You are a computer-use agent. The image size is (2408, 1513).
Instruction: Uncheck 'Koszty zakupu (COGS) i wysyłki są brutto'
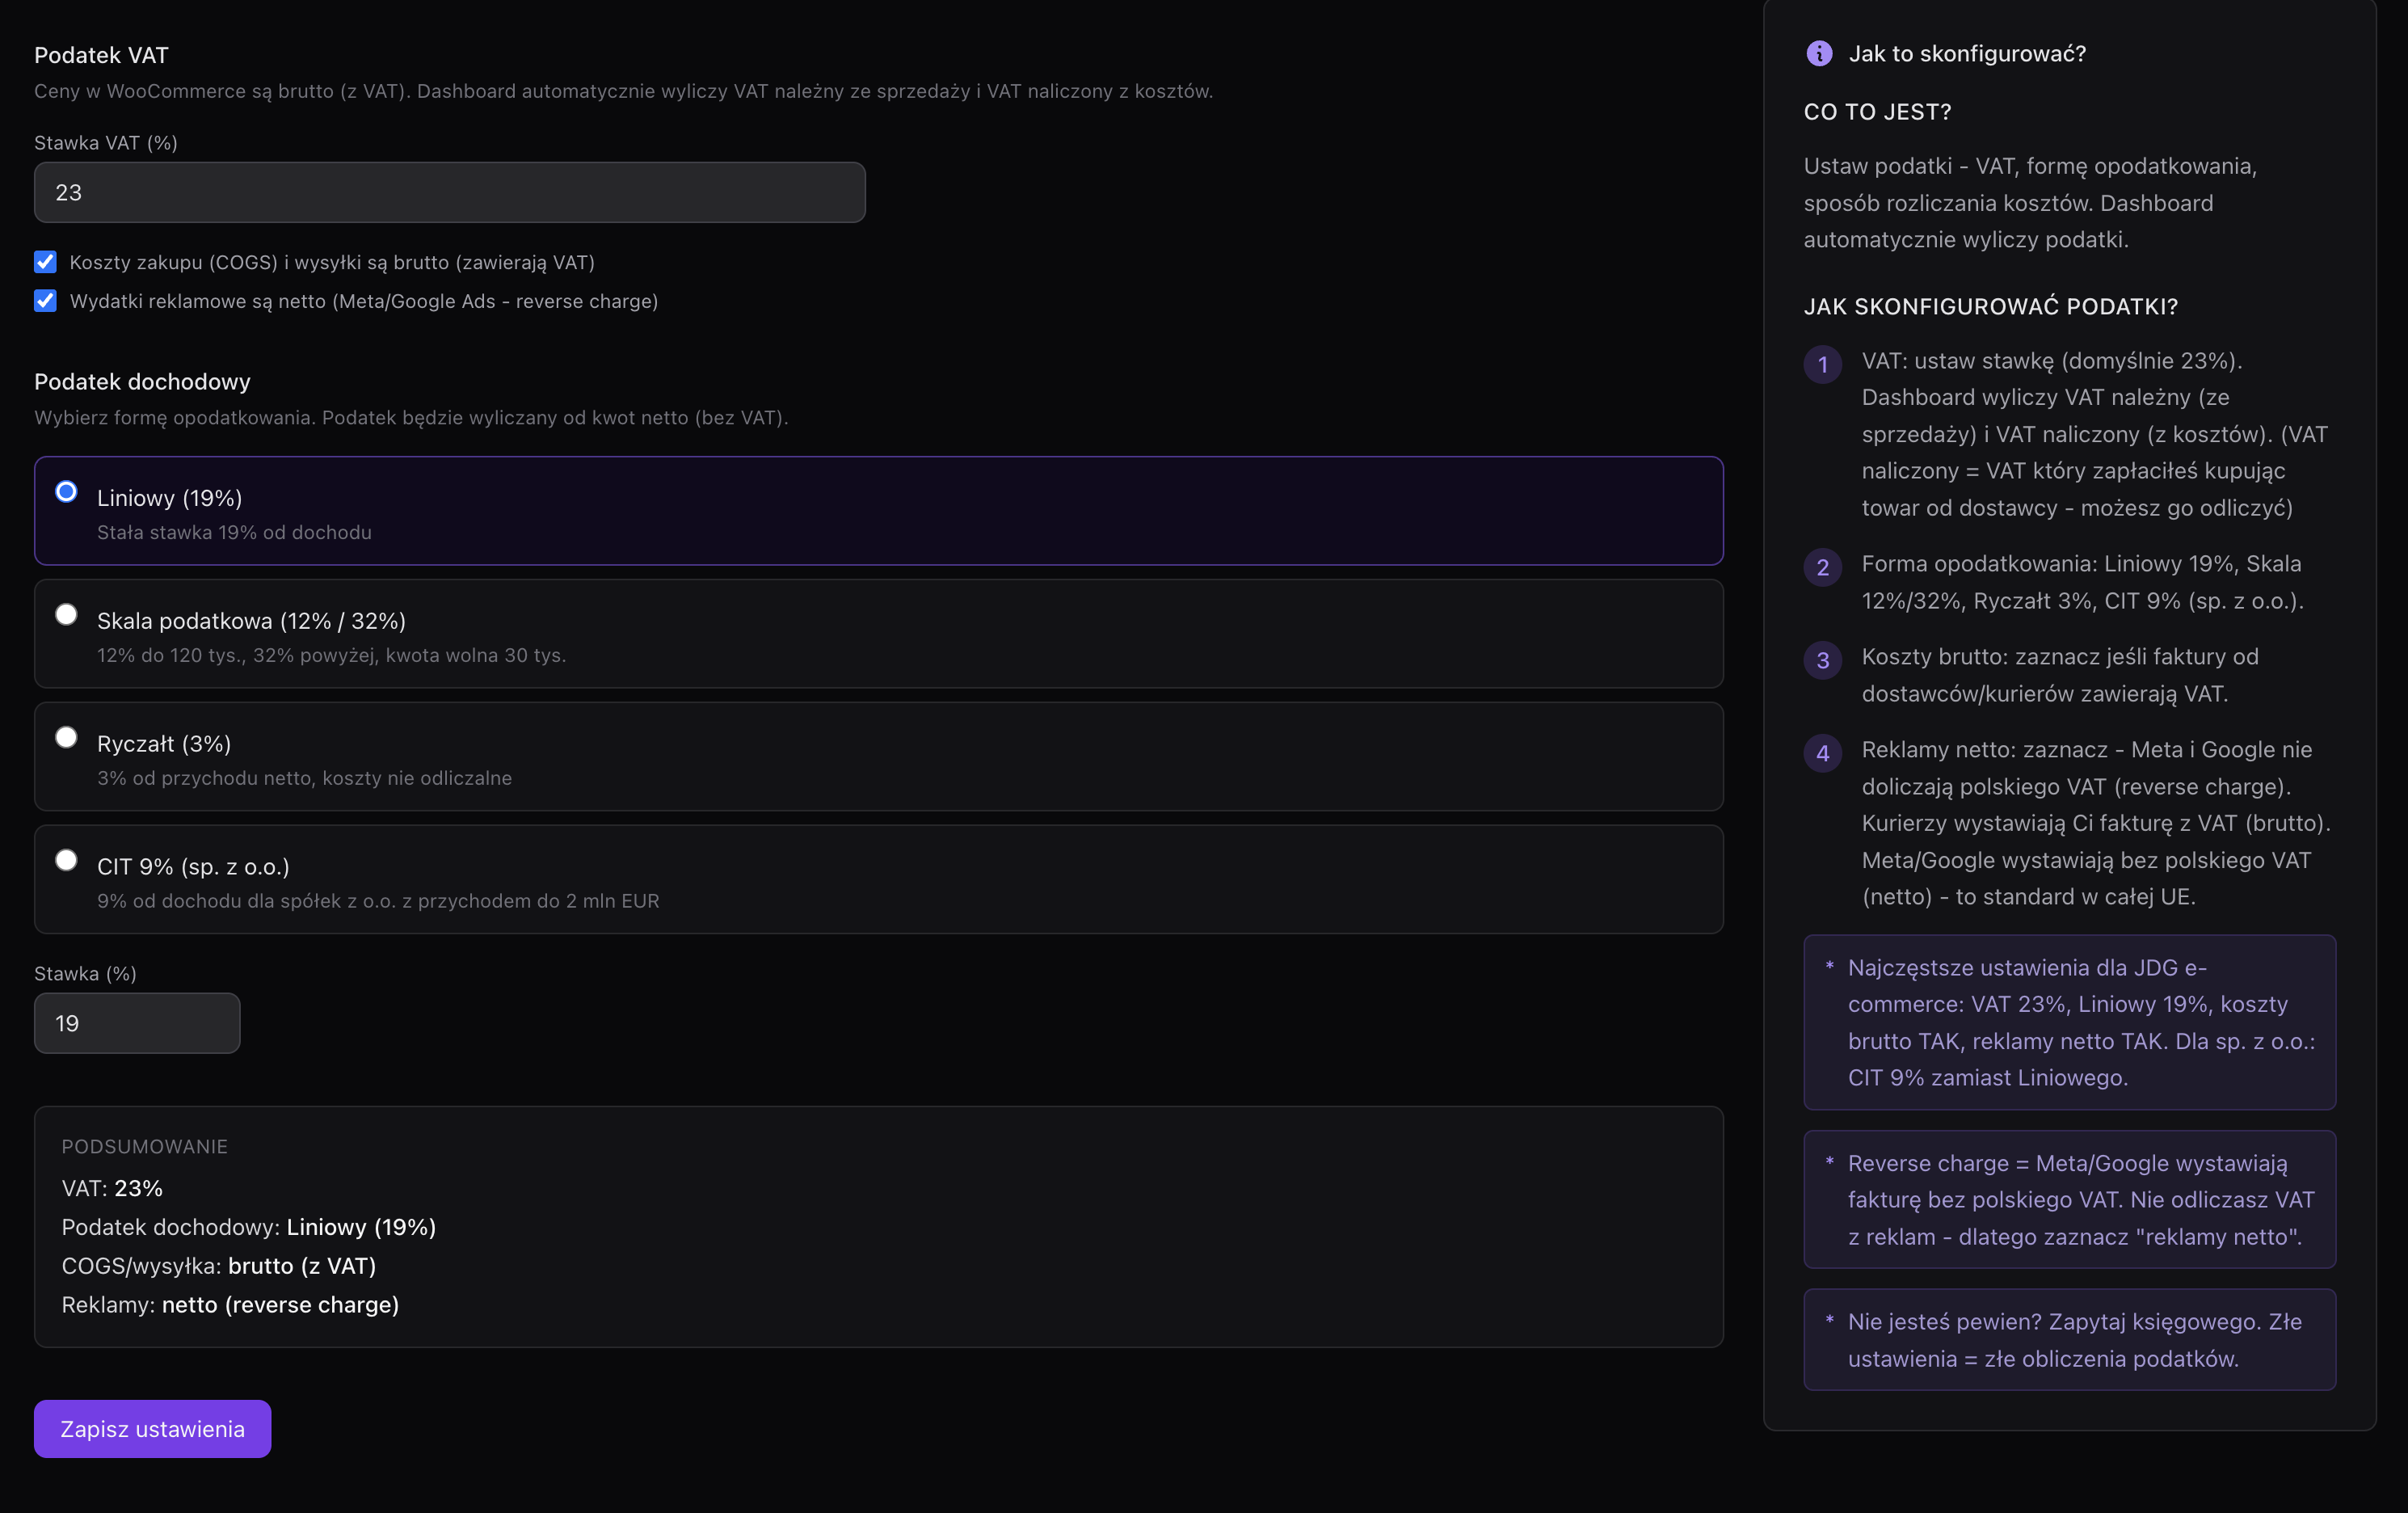[x=45, y=262]
